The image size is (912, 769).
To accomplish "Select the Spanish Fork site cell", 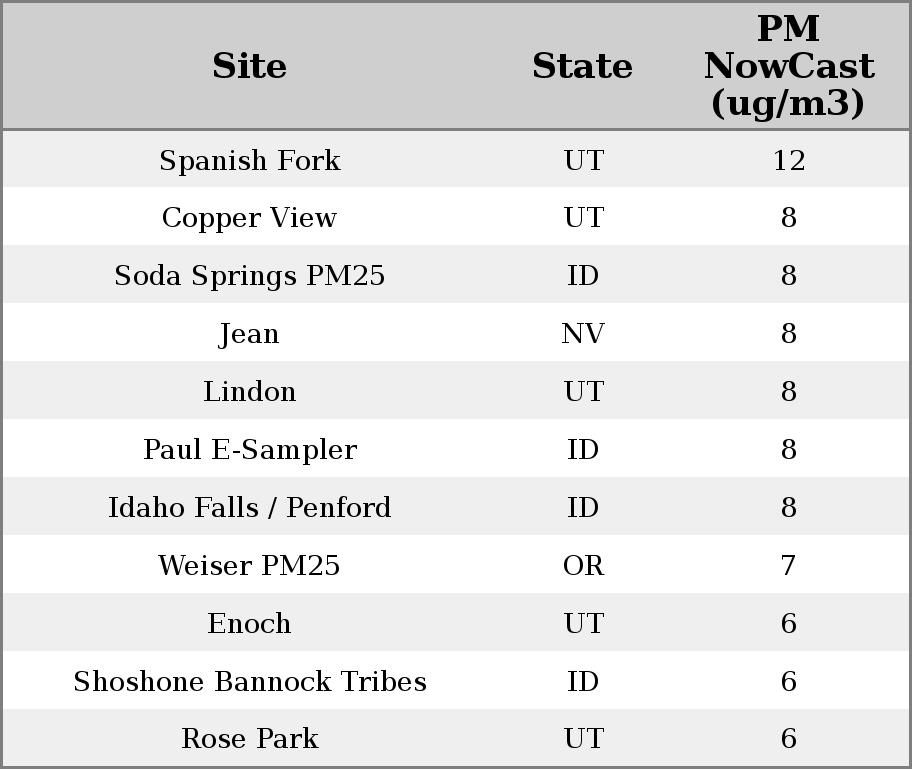I will pos(250,161).
